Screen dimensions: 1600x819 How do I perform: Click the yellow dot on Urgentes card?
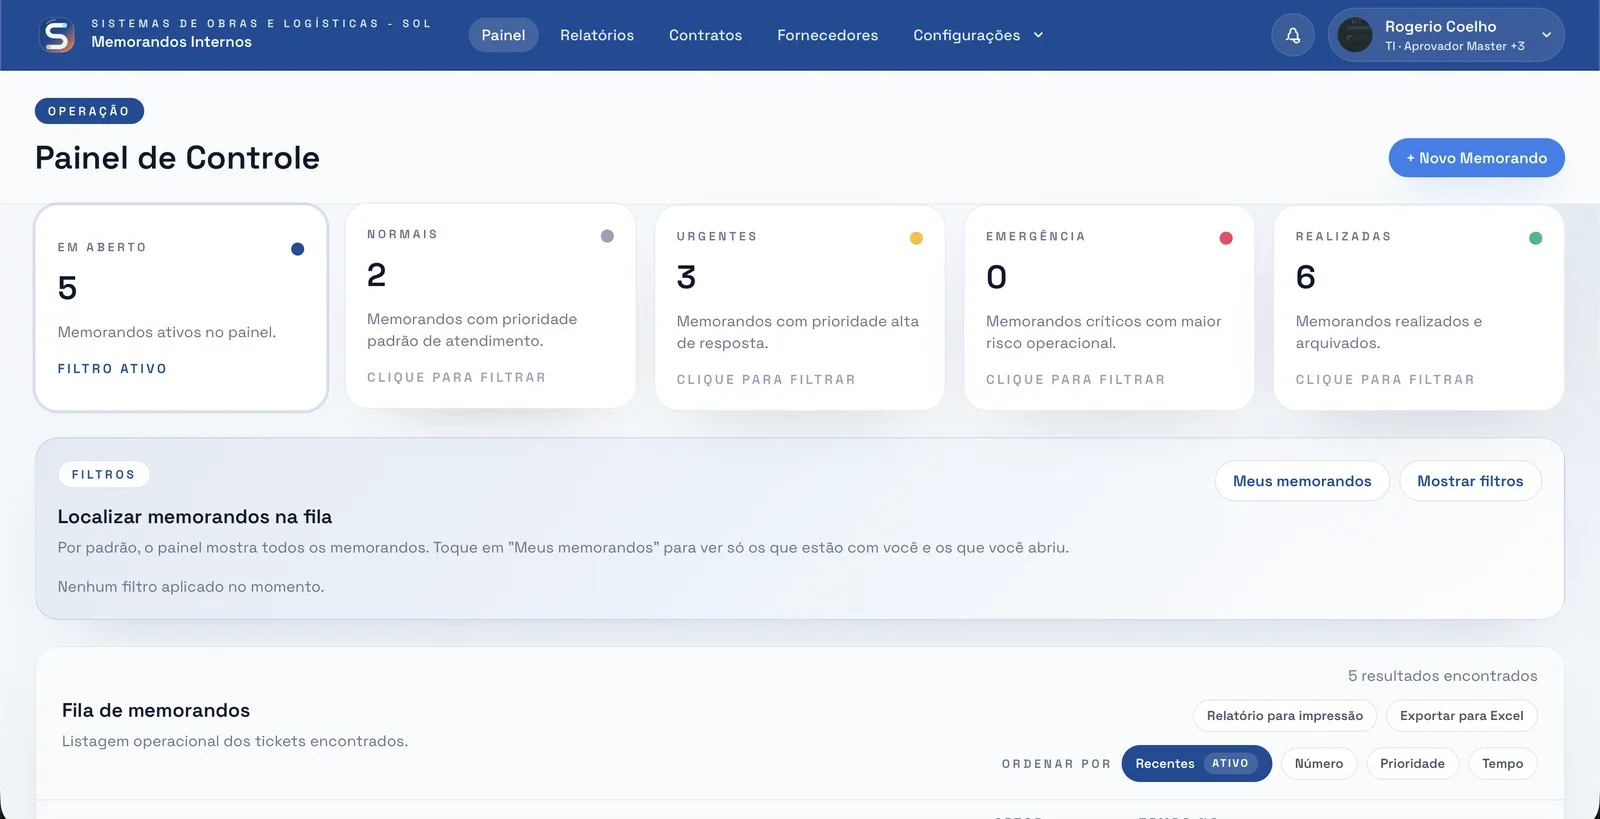pos(916,238)
